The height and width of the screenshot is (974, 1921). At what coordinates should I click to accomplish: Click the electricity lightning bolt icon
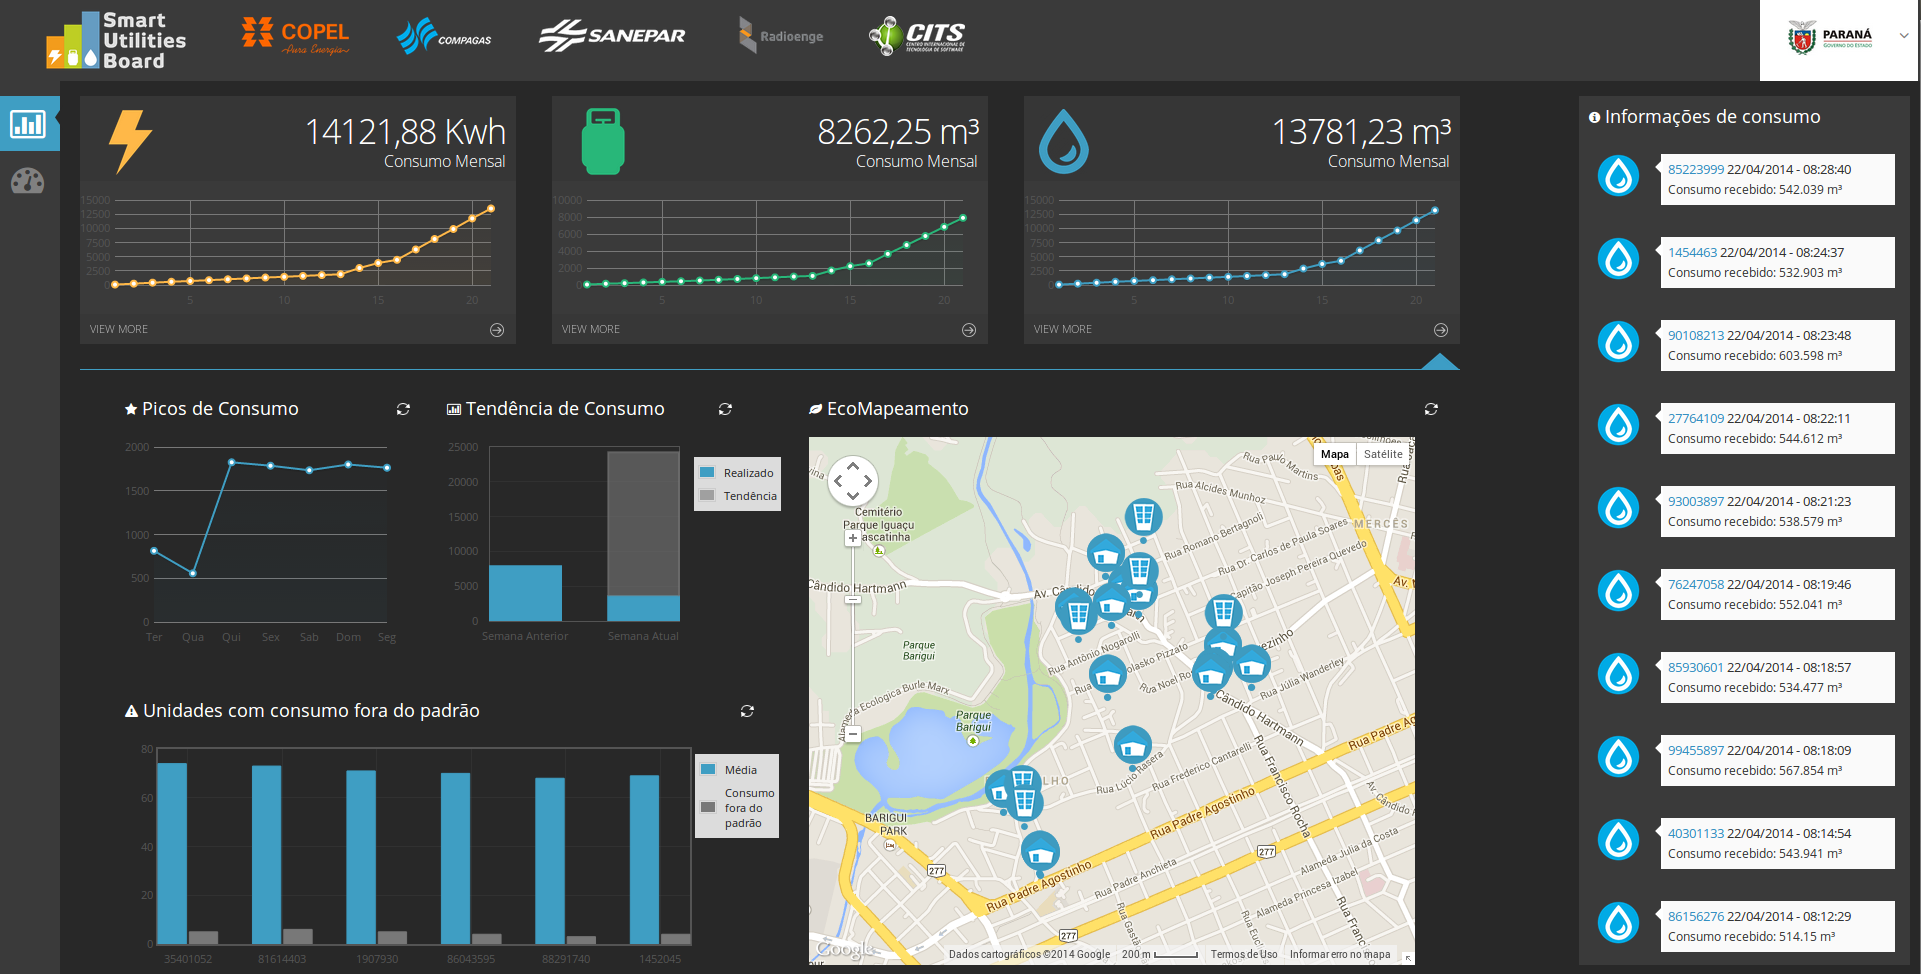point(130,142)
